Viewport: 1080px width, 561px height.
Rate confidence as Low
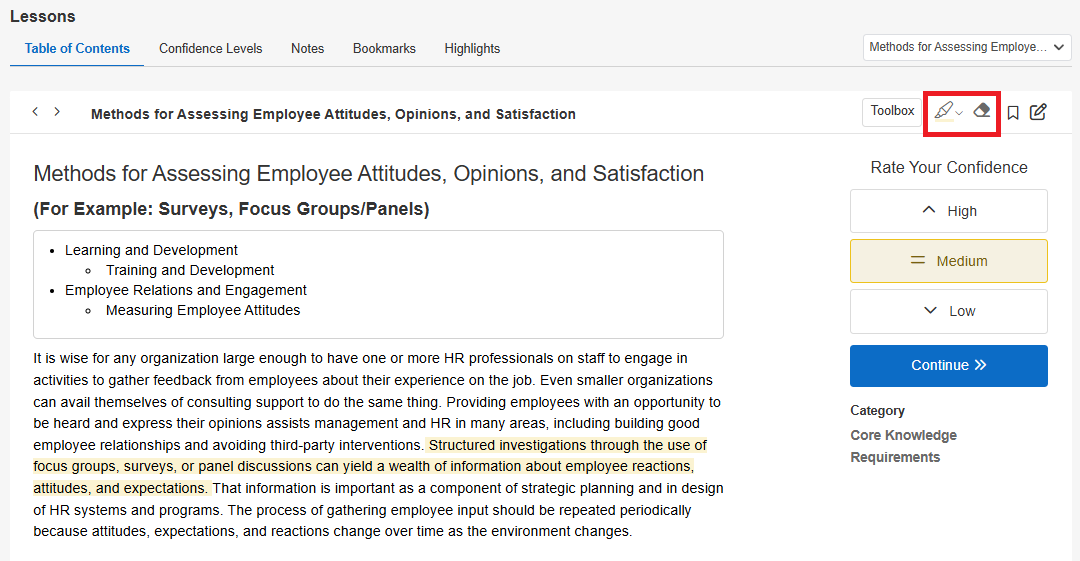click(948, 311)
